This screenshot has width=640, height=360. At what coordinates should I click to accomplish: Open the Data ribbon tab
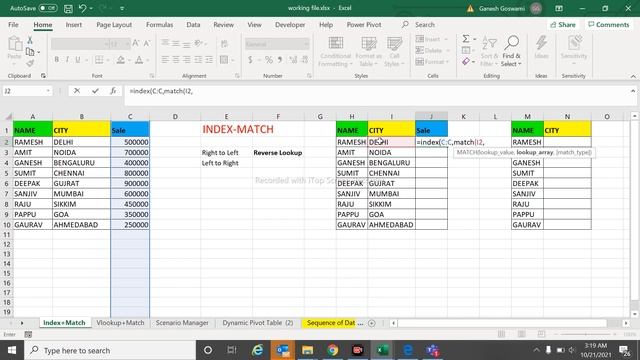point(193,24)
